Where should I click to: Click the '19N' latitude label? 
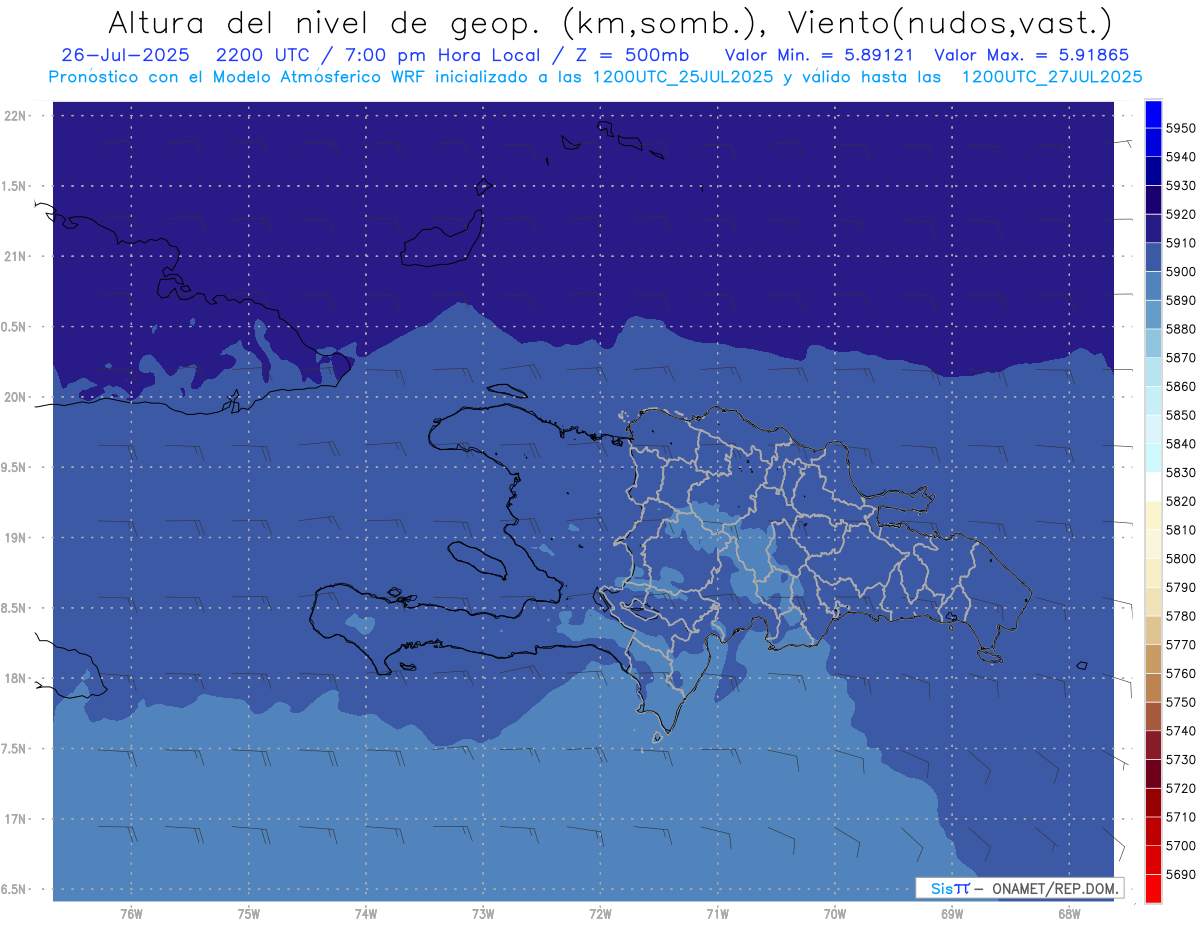[16, 537]
